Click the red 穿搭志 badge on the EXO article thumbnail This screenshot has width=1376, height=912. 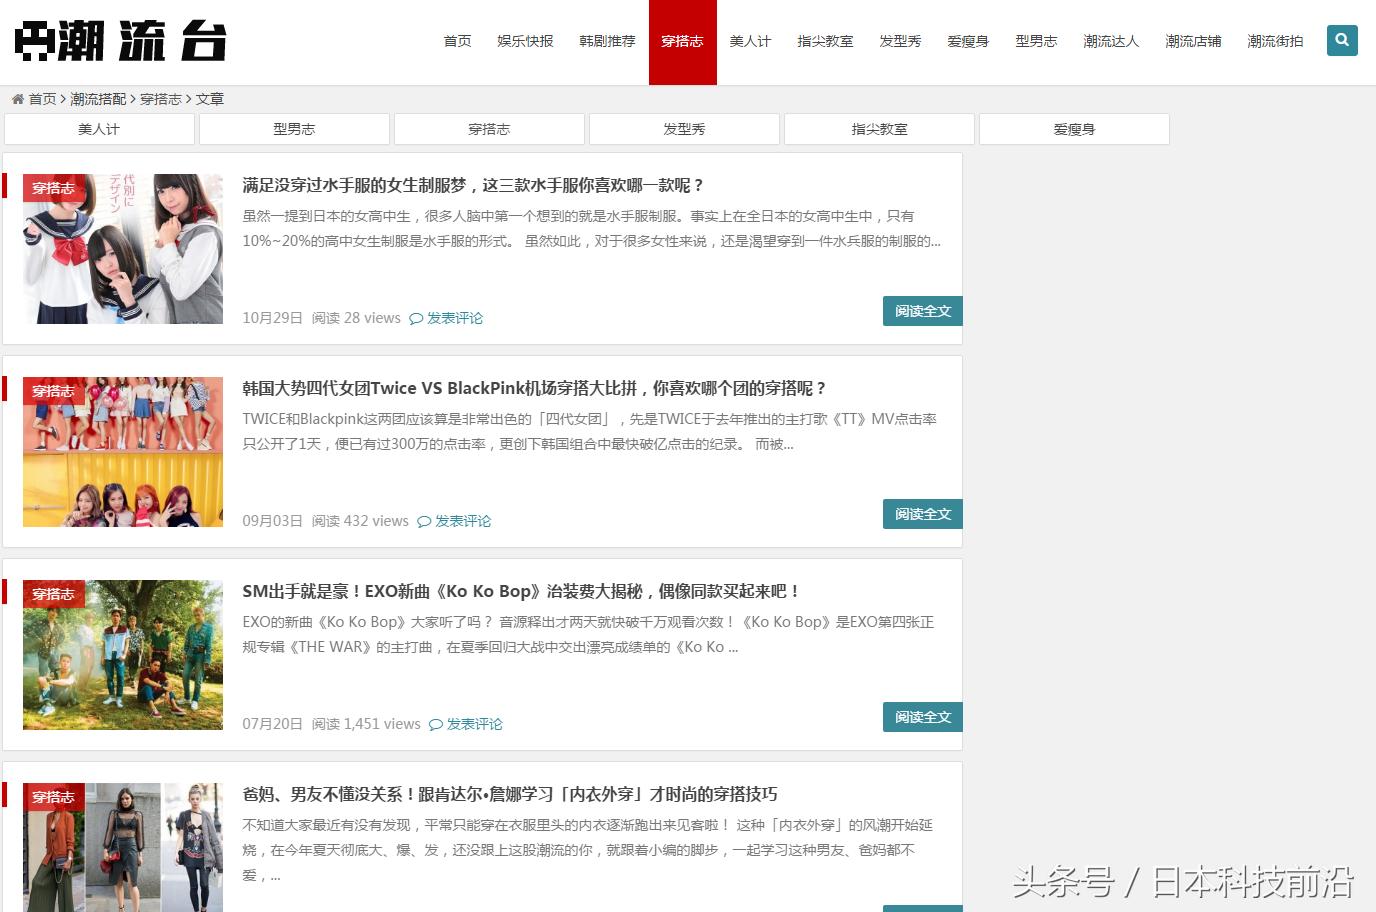(x=53, y=593)
